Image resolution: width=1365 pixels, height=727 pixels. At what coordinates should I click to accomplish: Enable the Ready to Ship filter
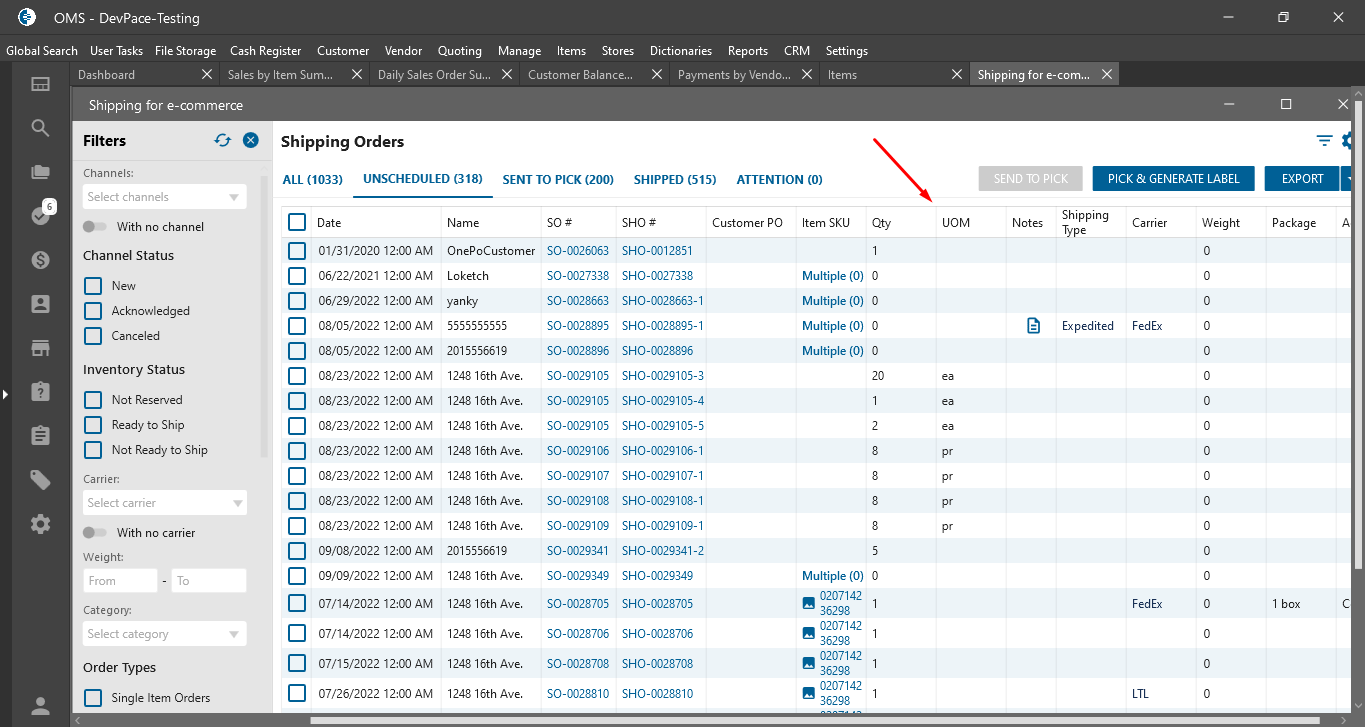[93, 425]
